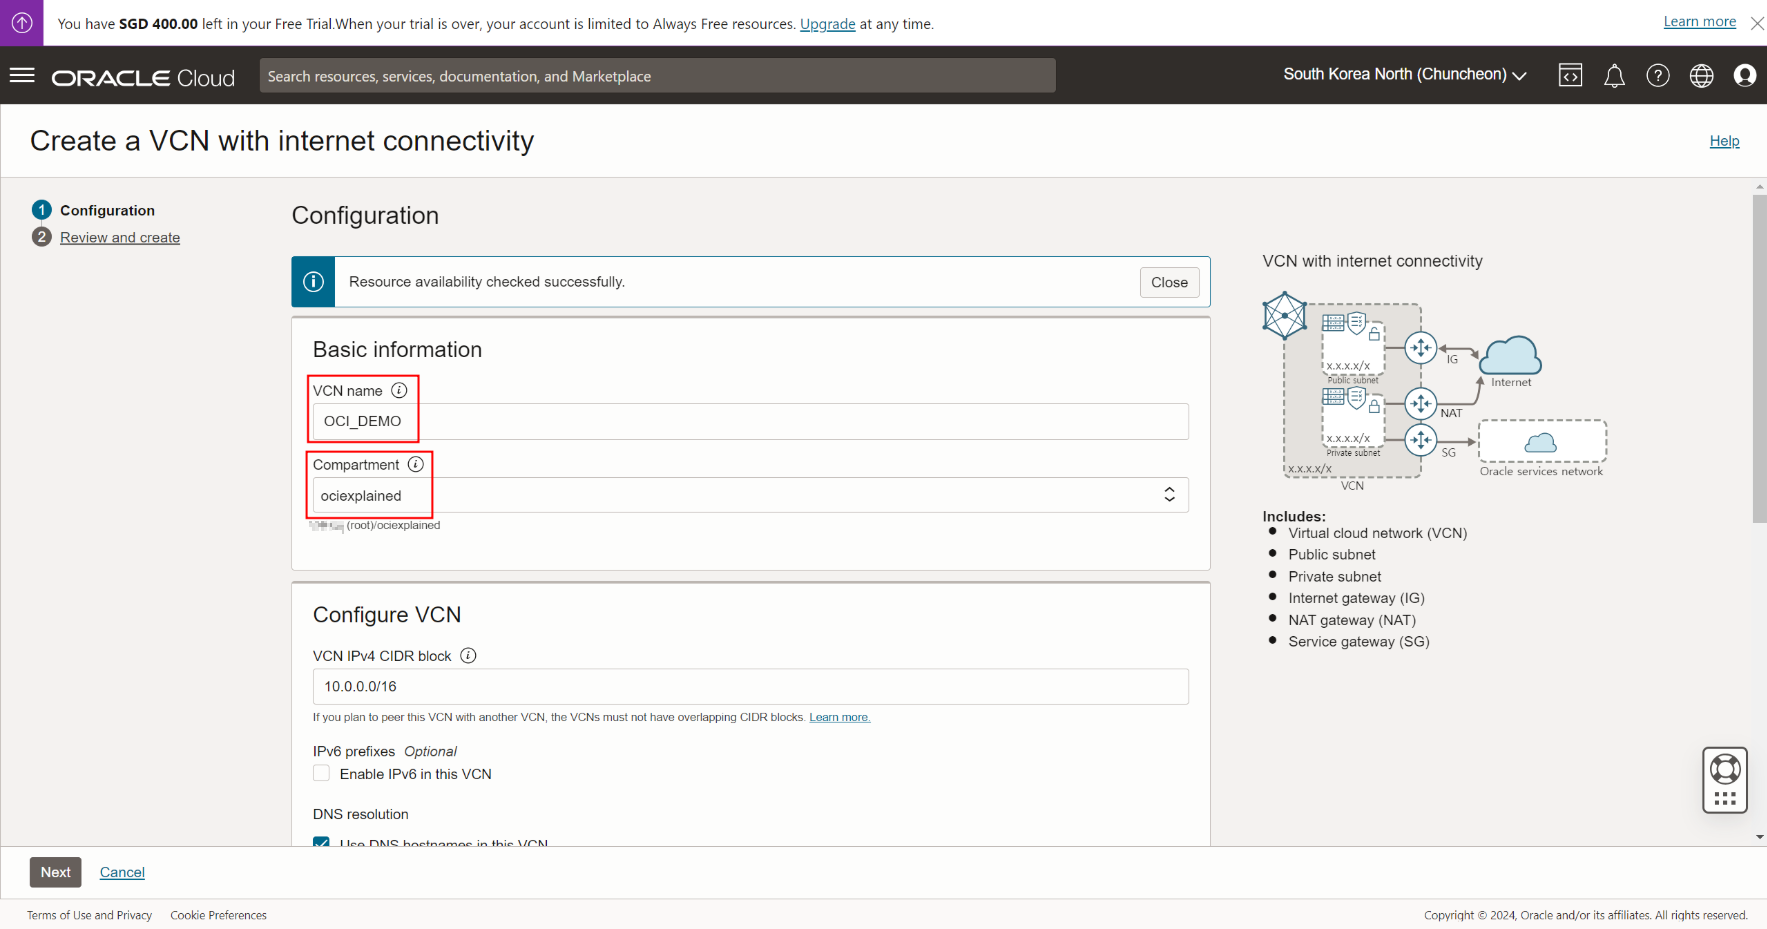Click the 'IPv6 prefixes Optional' label

(385, 751)
